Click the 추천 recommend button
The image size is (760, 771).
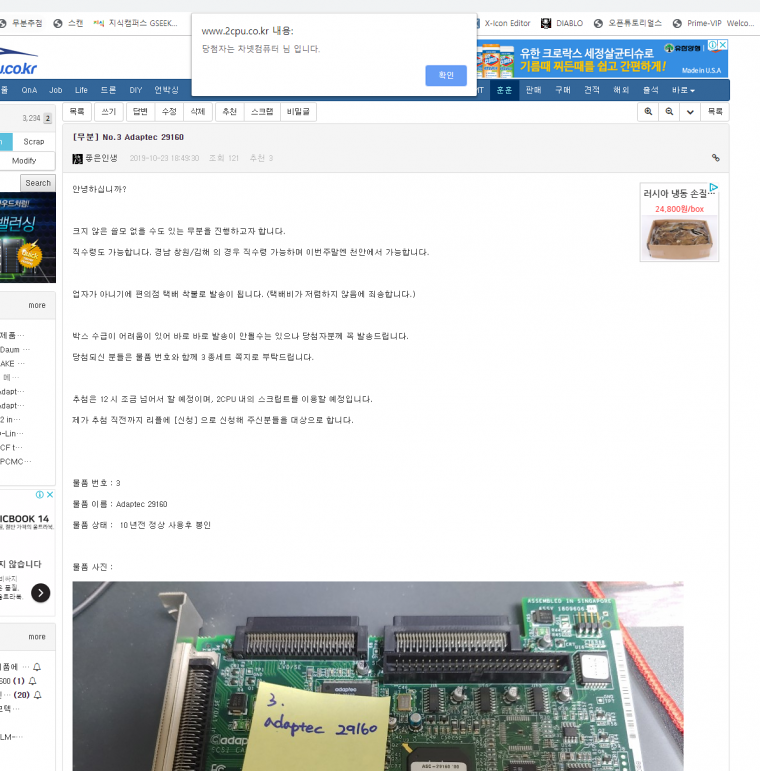tap(230, 112)
